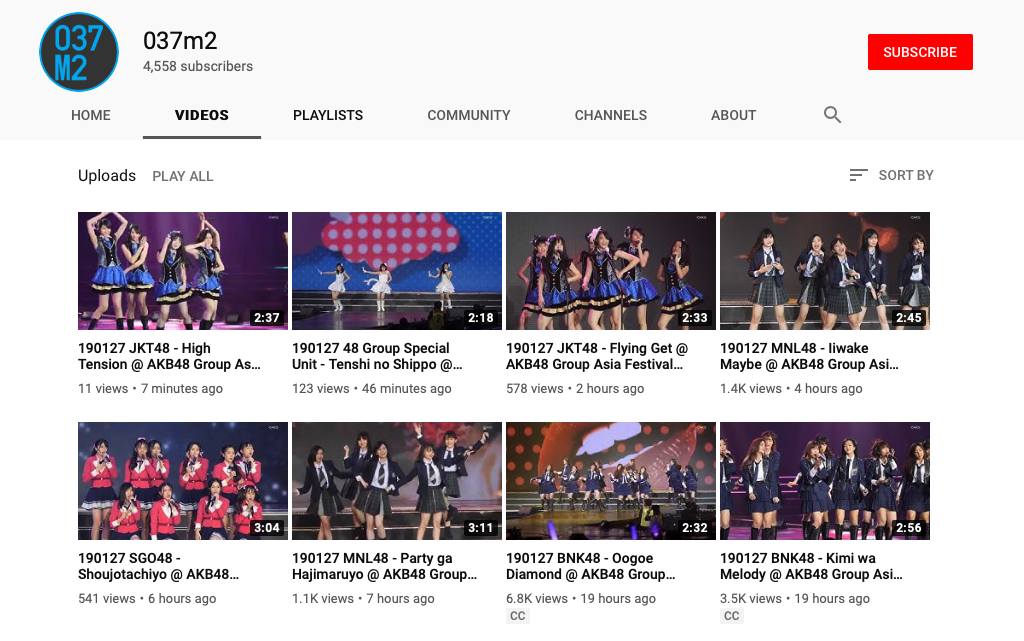
Task: Go to the Community tab
Action: [469, 115]
